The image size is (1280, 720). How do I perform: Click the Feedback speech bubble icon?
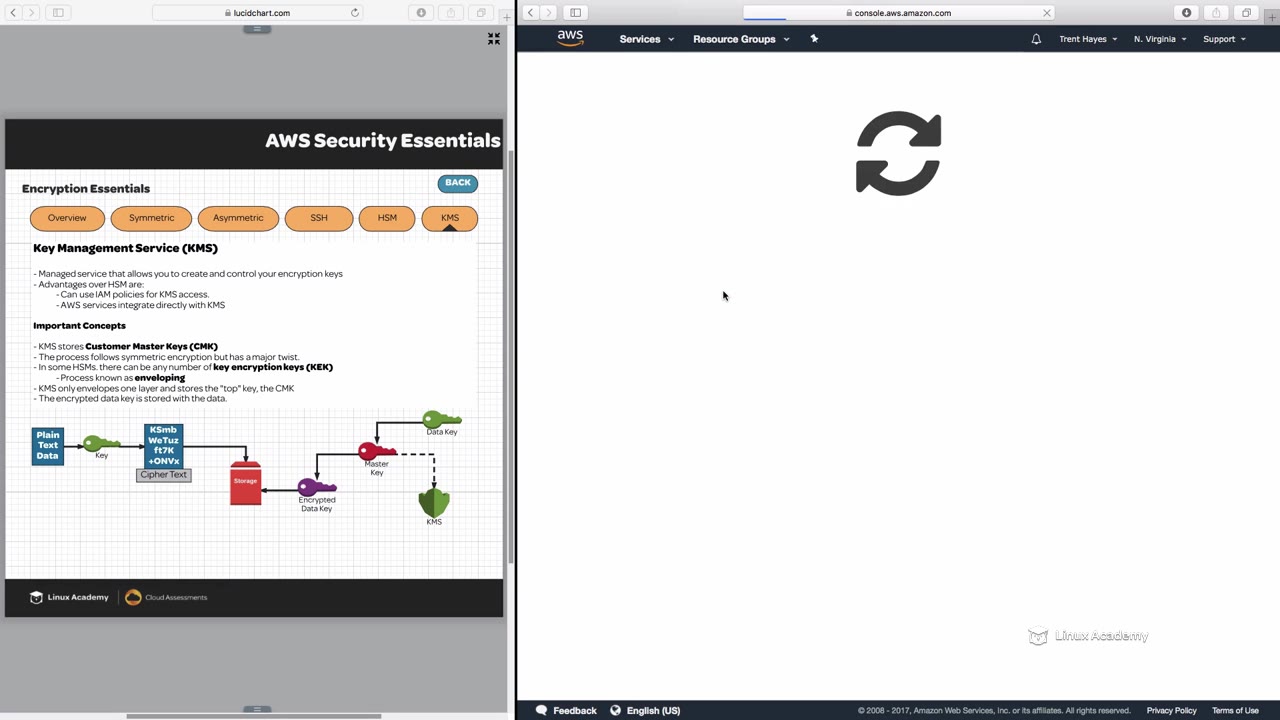point(542,710)
